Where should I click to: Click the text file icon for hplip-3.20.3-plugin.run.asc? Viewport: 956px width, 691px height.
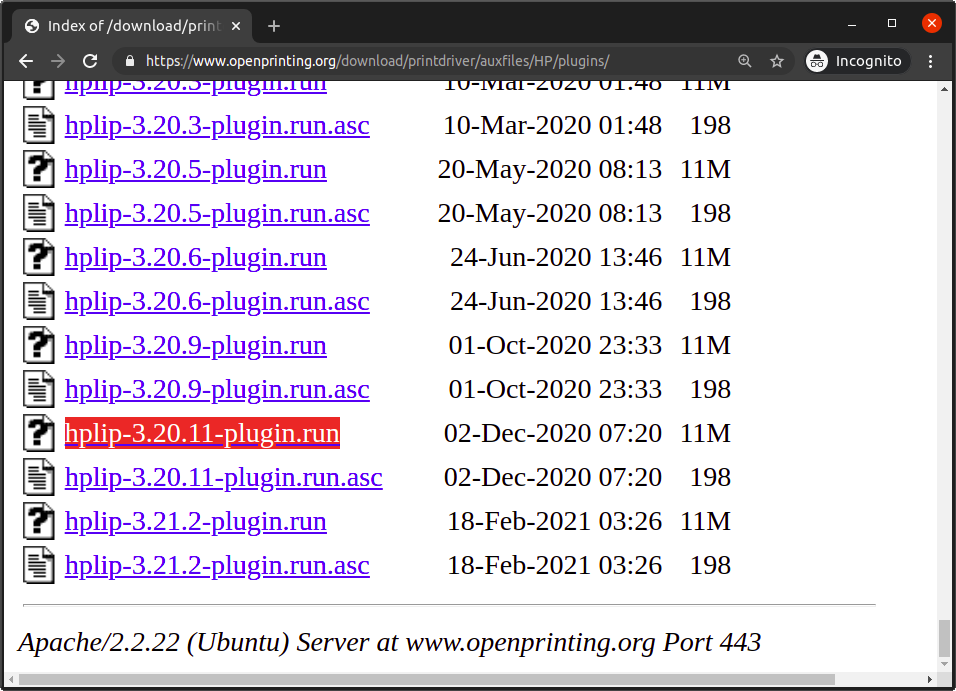point(38,125)
